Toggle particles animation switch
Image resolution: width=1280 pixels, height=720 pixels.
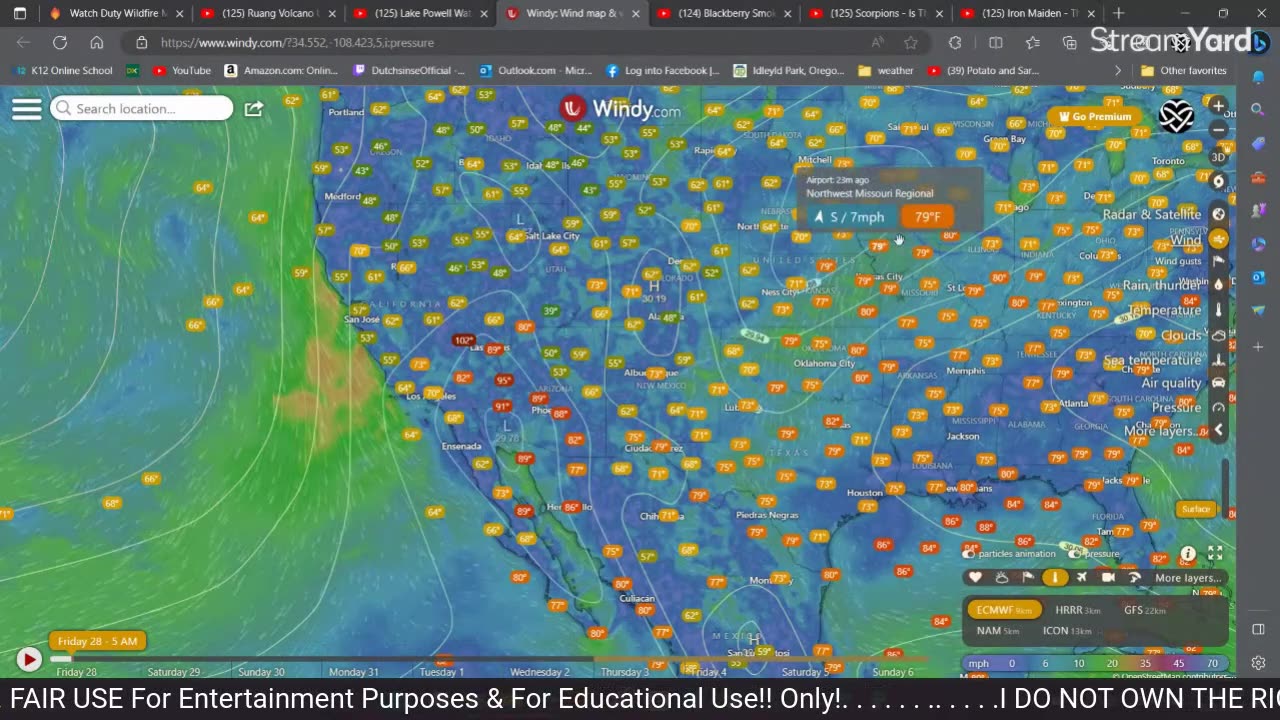(969, 553)
